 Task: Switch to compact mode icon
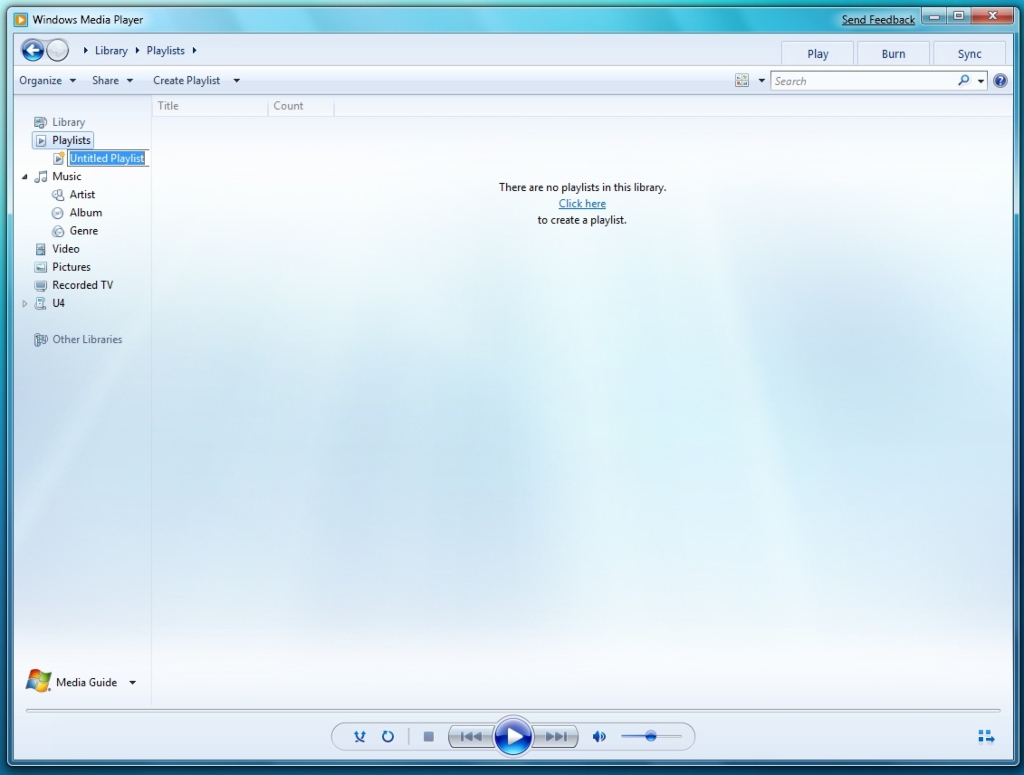[x=986, y=736]
